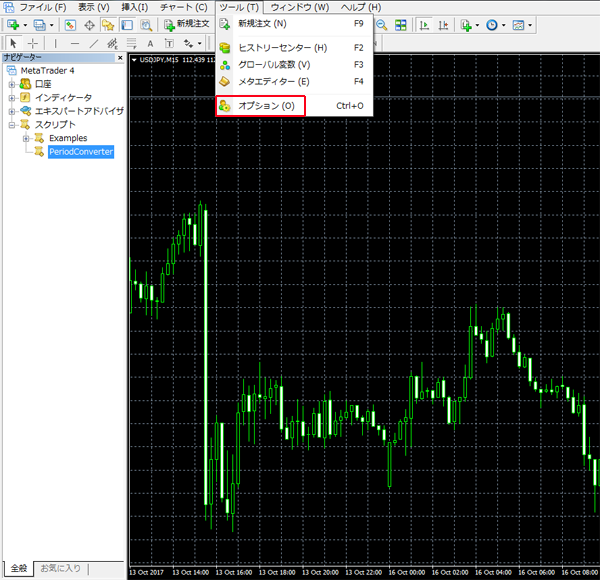Screen dimensions: 600x580
Task: Toggle the Navigator panel star-folder icon
Action: (x=107, y=25)
